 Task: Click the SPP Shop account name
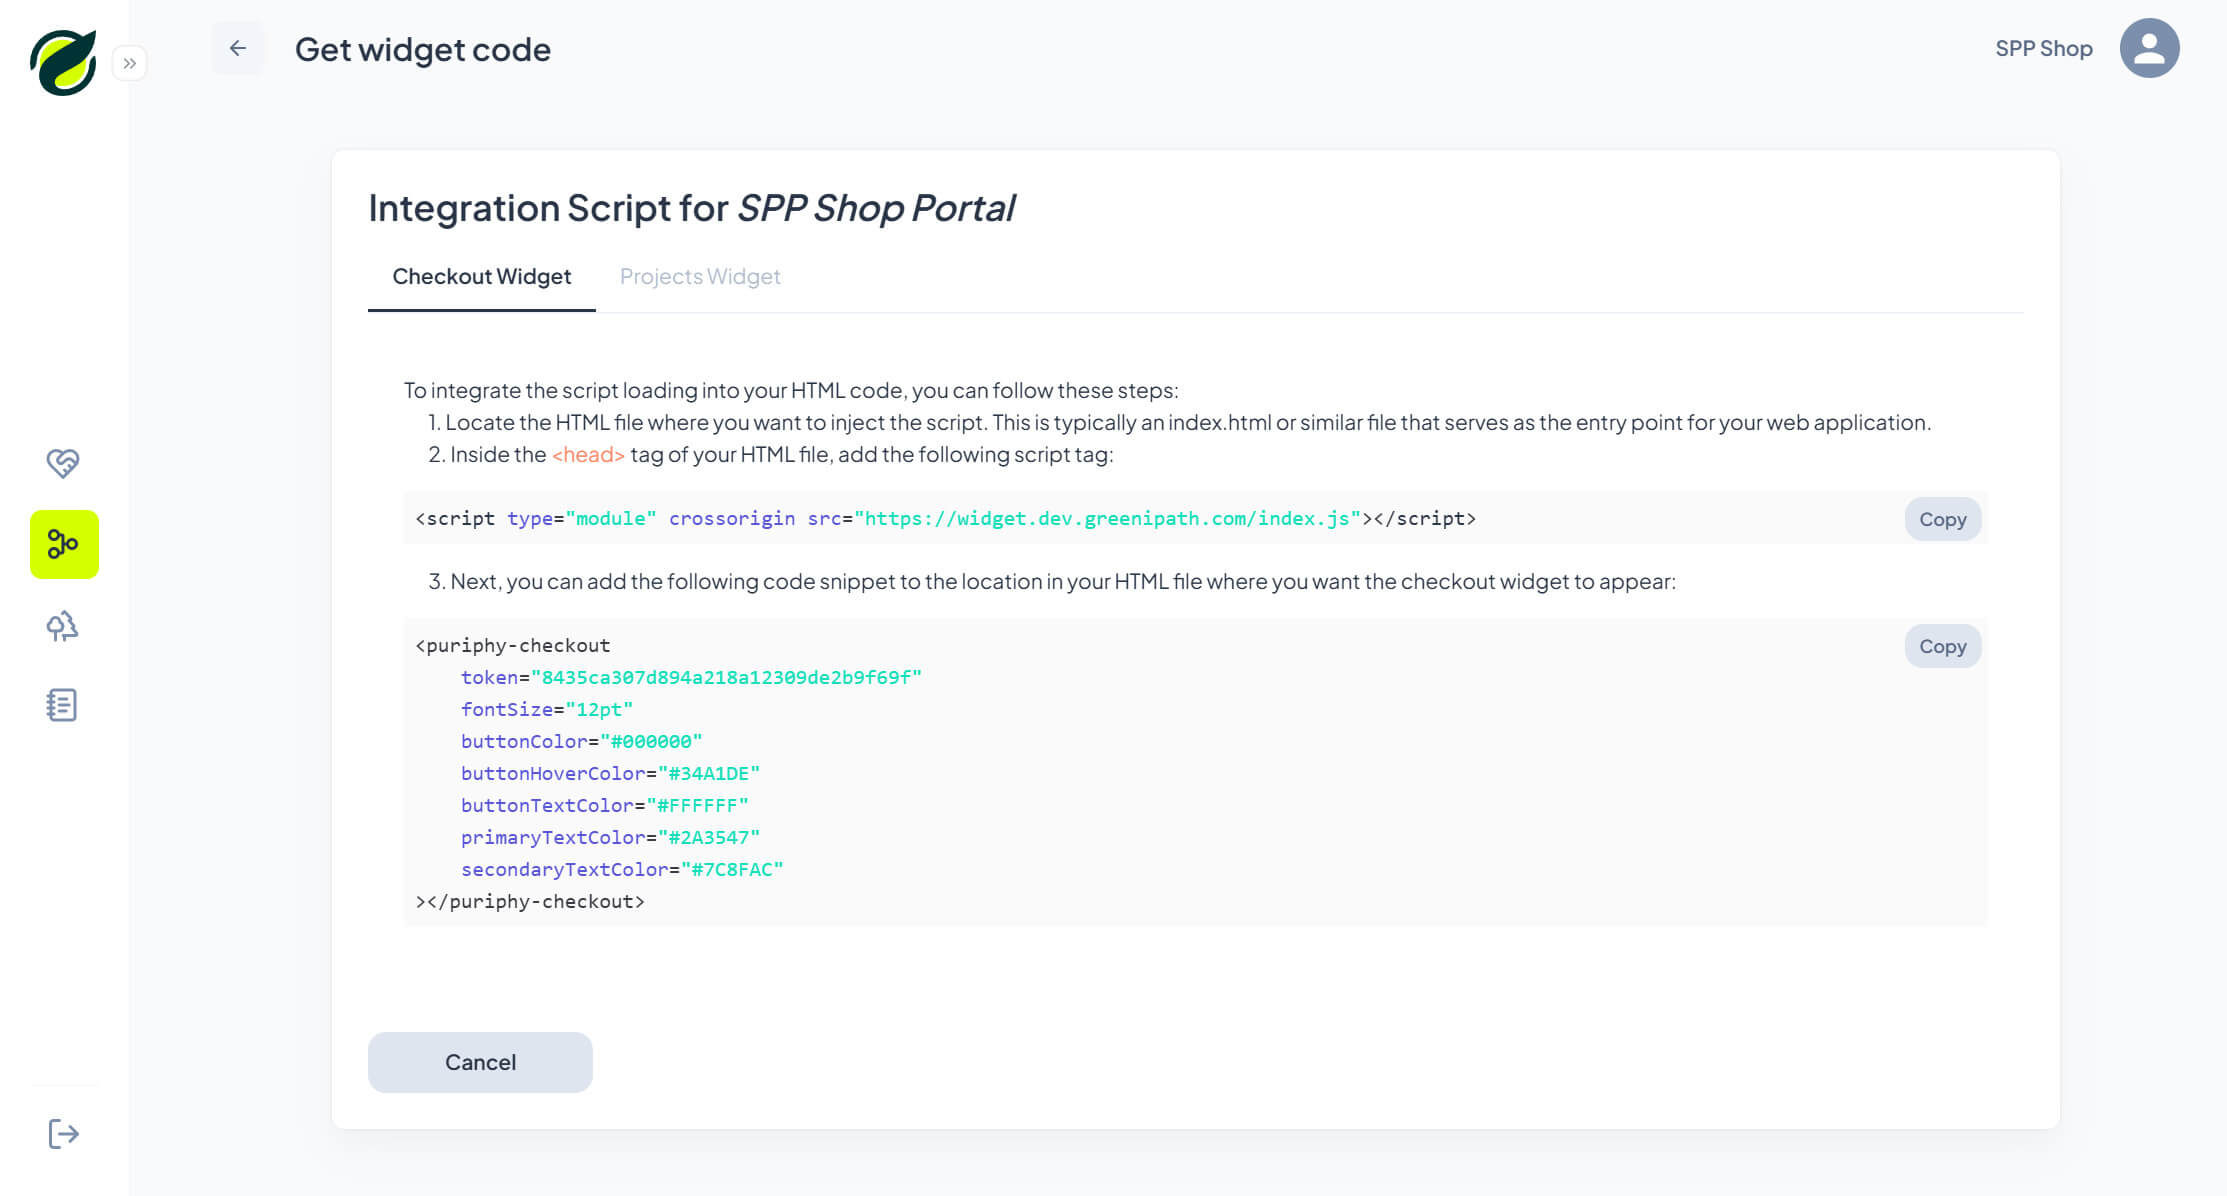click(x=2043, y=48)
